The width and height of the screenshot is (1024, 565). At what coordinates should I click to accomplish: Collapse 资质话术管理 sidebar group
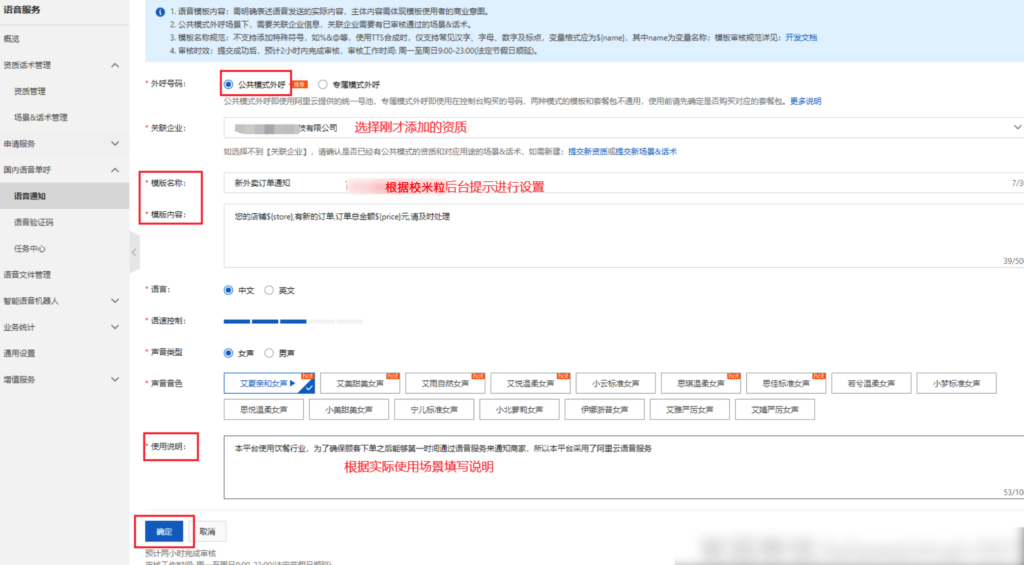click(x=115, y=65)
